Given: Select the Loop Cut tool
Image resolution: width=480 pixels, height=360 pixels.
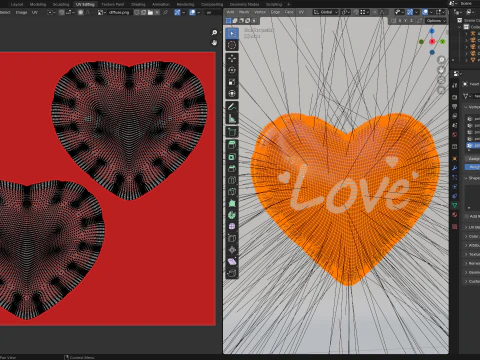Looking at the screenshot, I should point(232,180).
